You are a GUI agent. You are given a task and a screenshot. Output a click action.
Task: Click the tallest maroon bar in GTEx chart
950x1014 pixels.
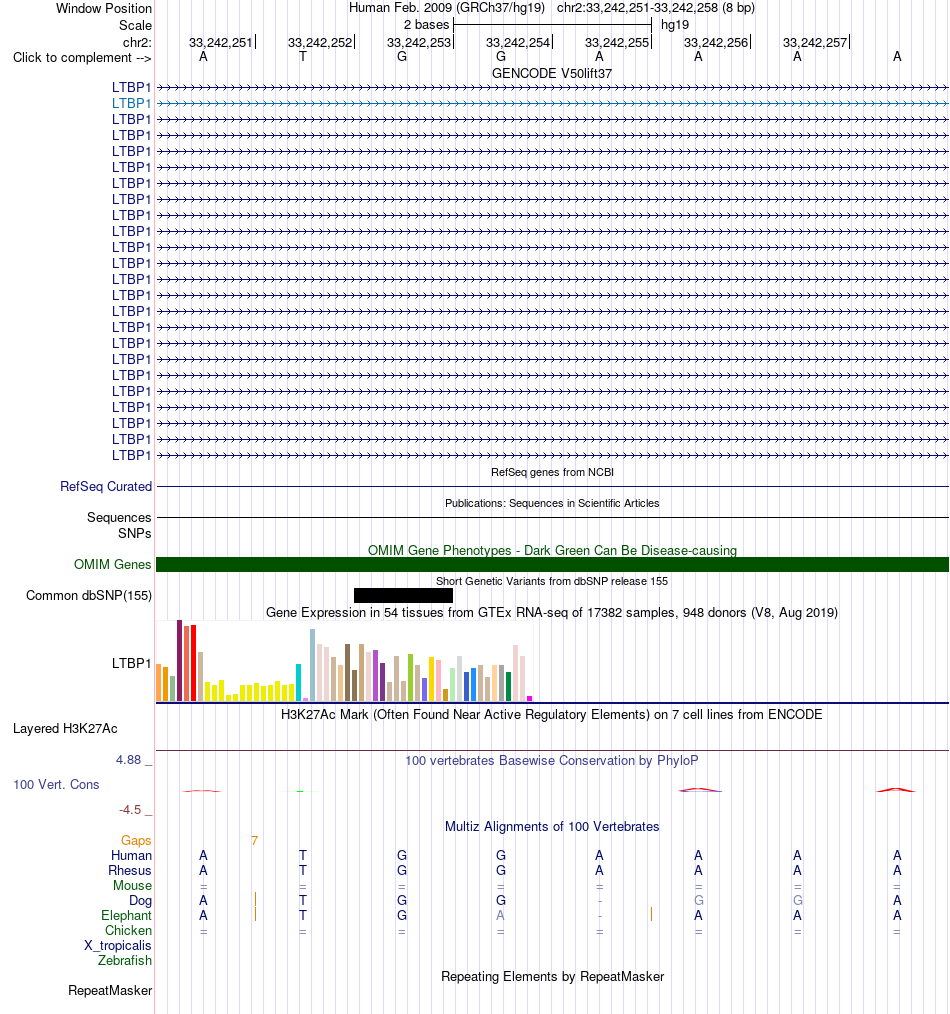(180, 660)
